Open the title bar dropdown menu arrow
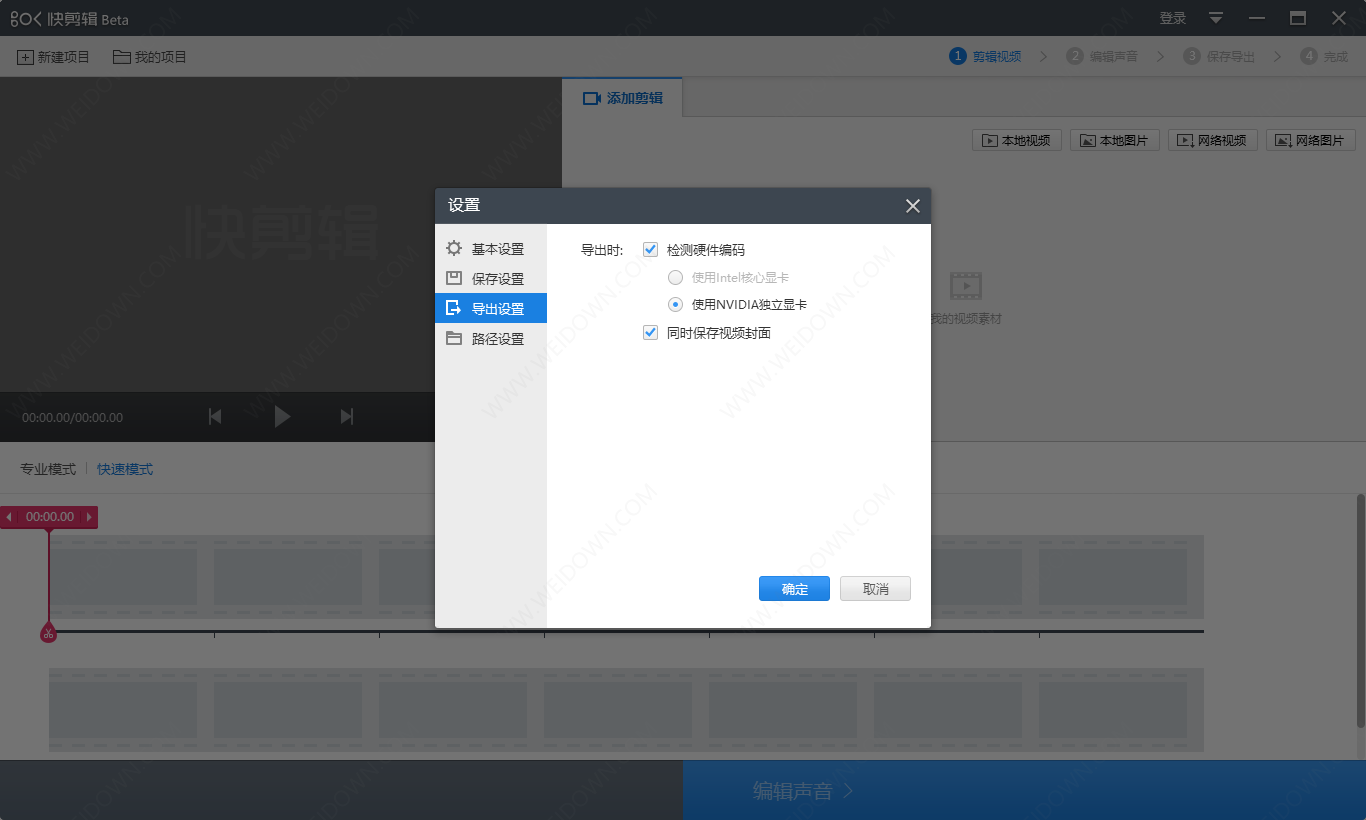 pos(1216,18)
